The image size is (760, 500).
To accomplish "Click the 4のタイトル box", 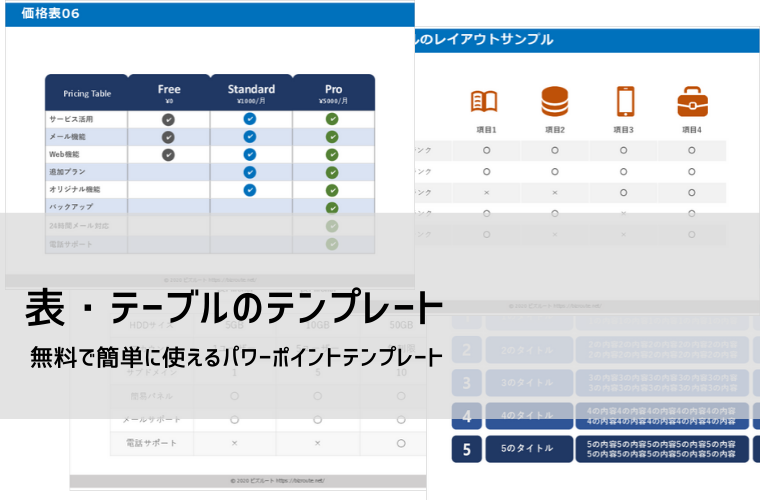I will 529,416.
